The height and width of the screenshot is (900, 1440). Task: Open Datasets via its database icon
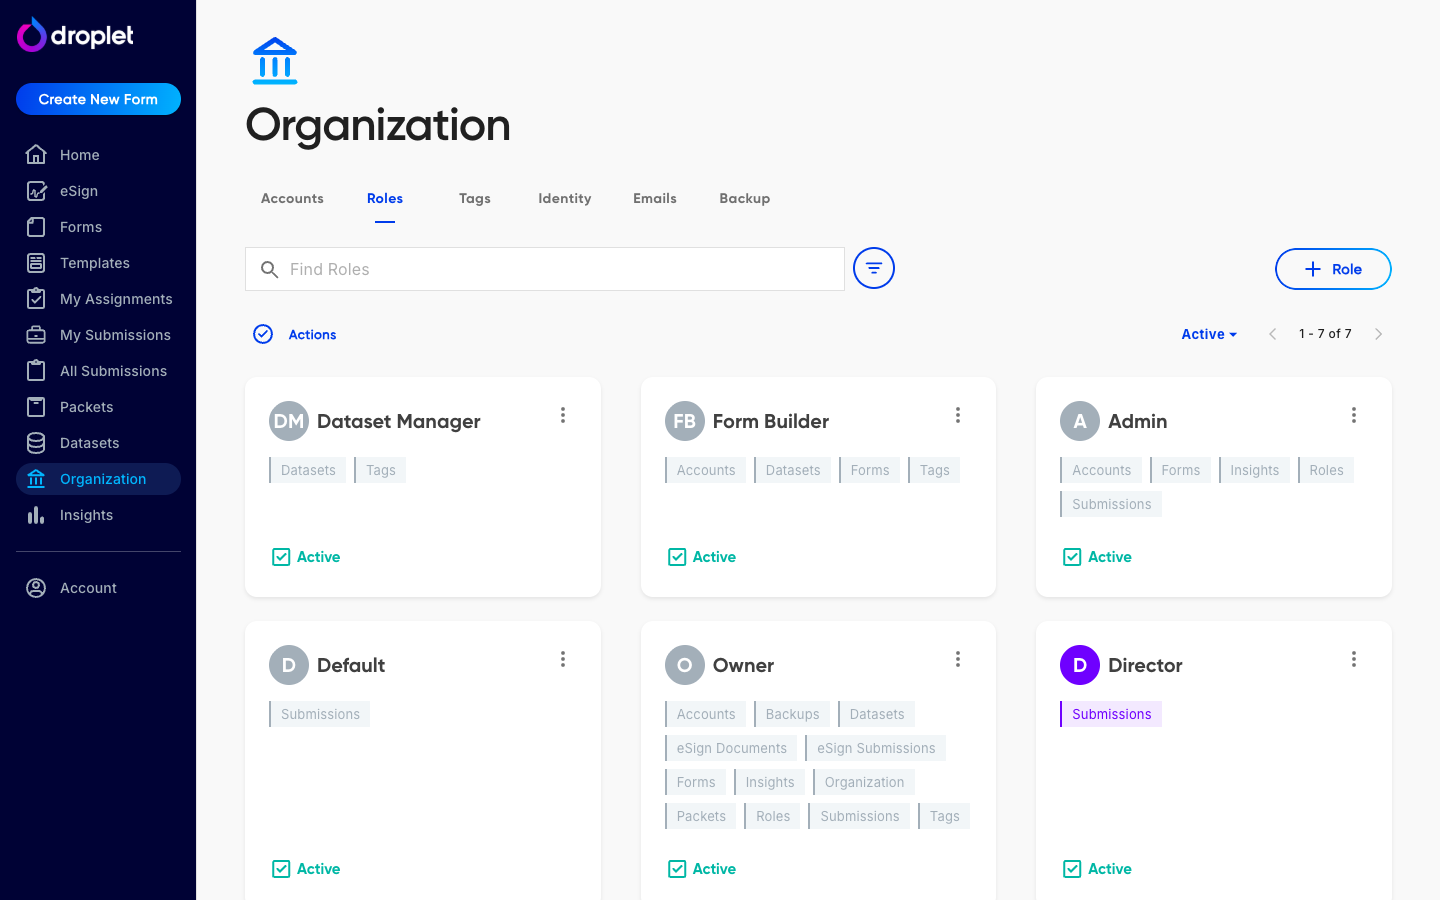36,443
